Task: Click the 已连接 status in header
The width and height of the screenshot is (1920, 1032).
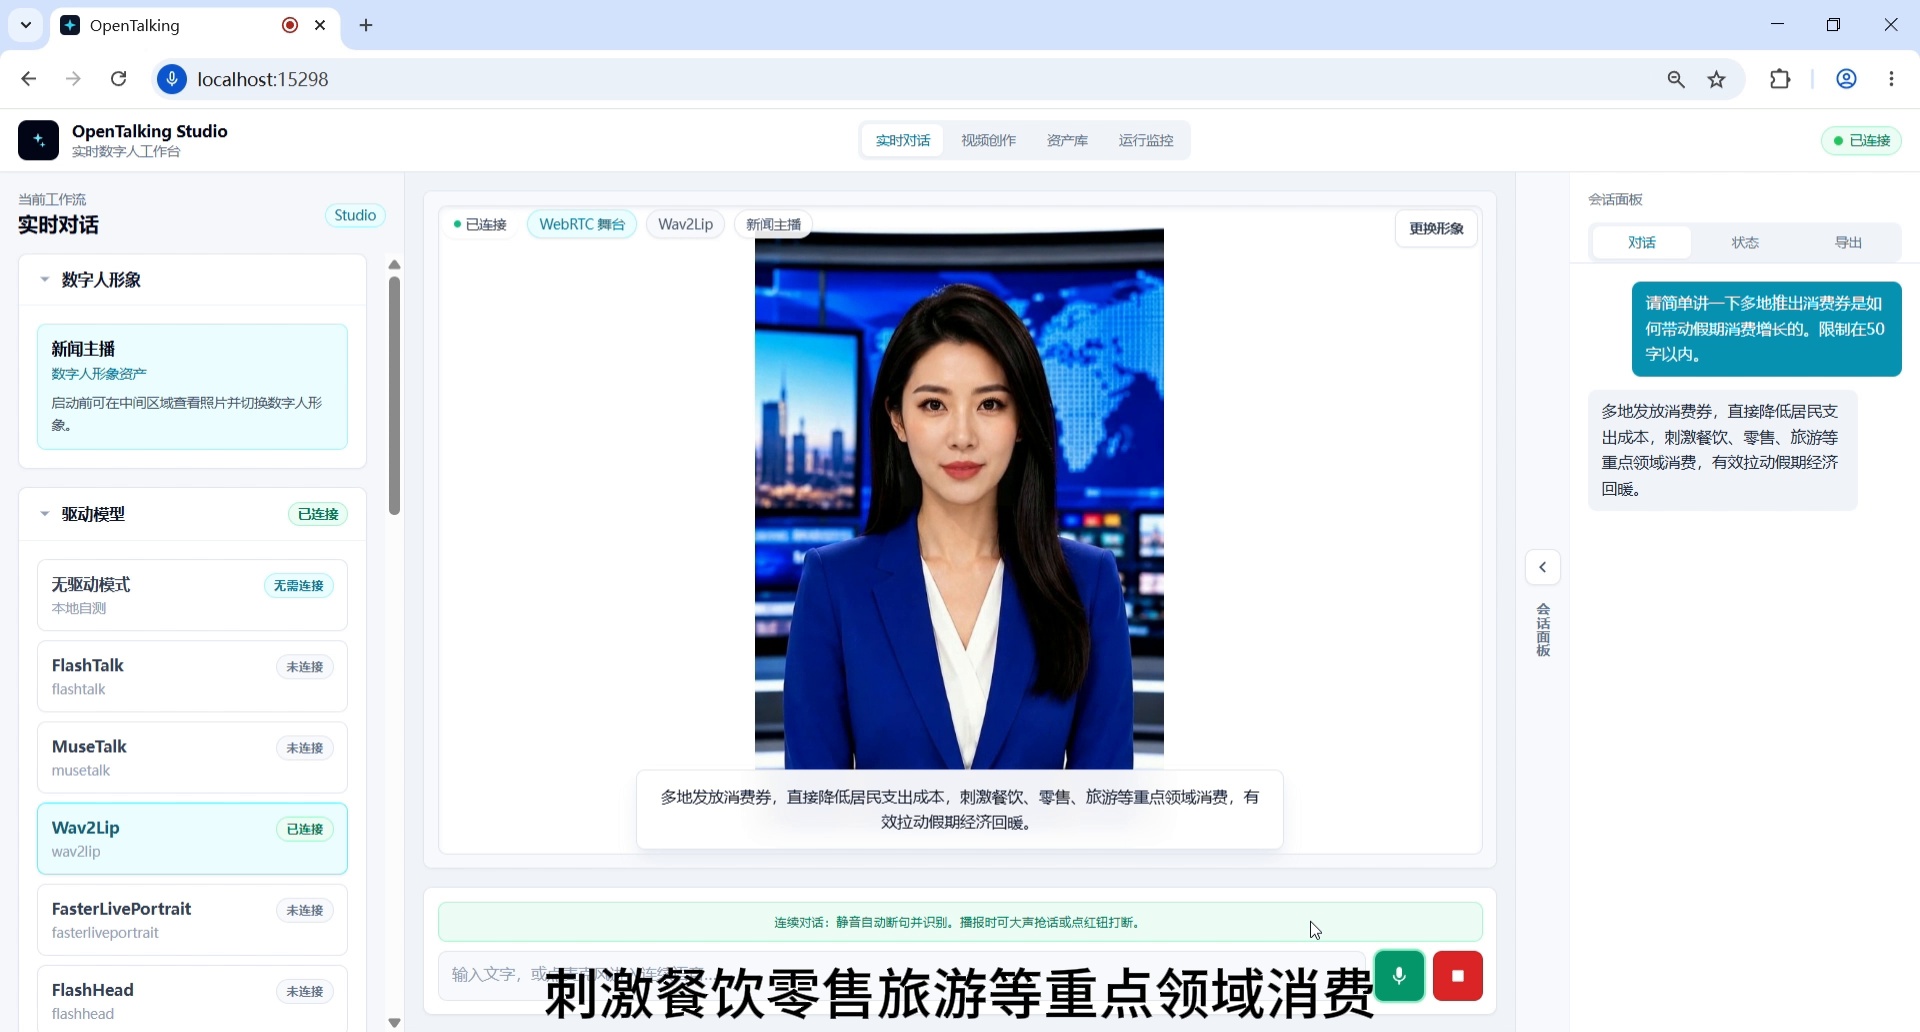Action: 1861,140
